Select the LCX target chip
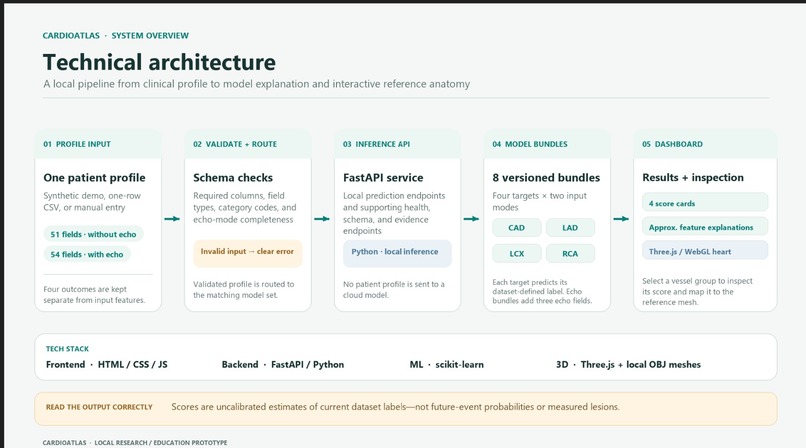The height and width of the screenshot is (448, 806). 517,253
